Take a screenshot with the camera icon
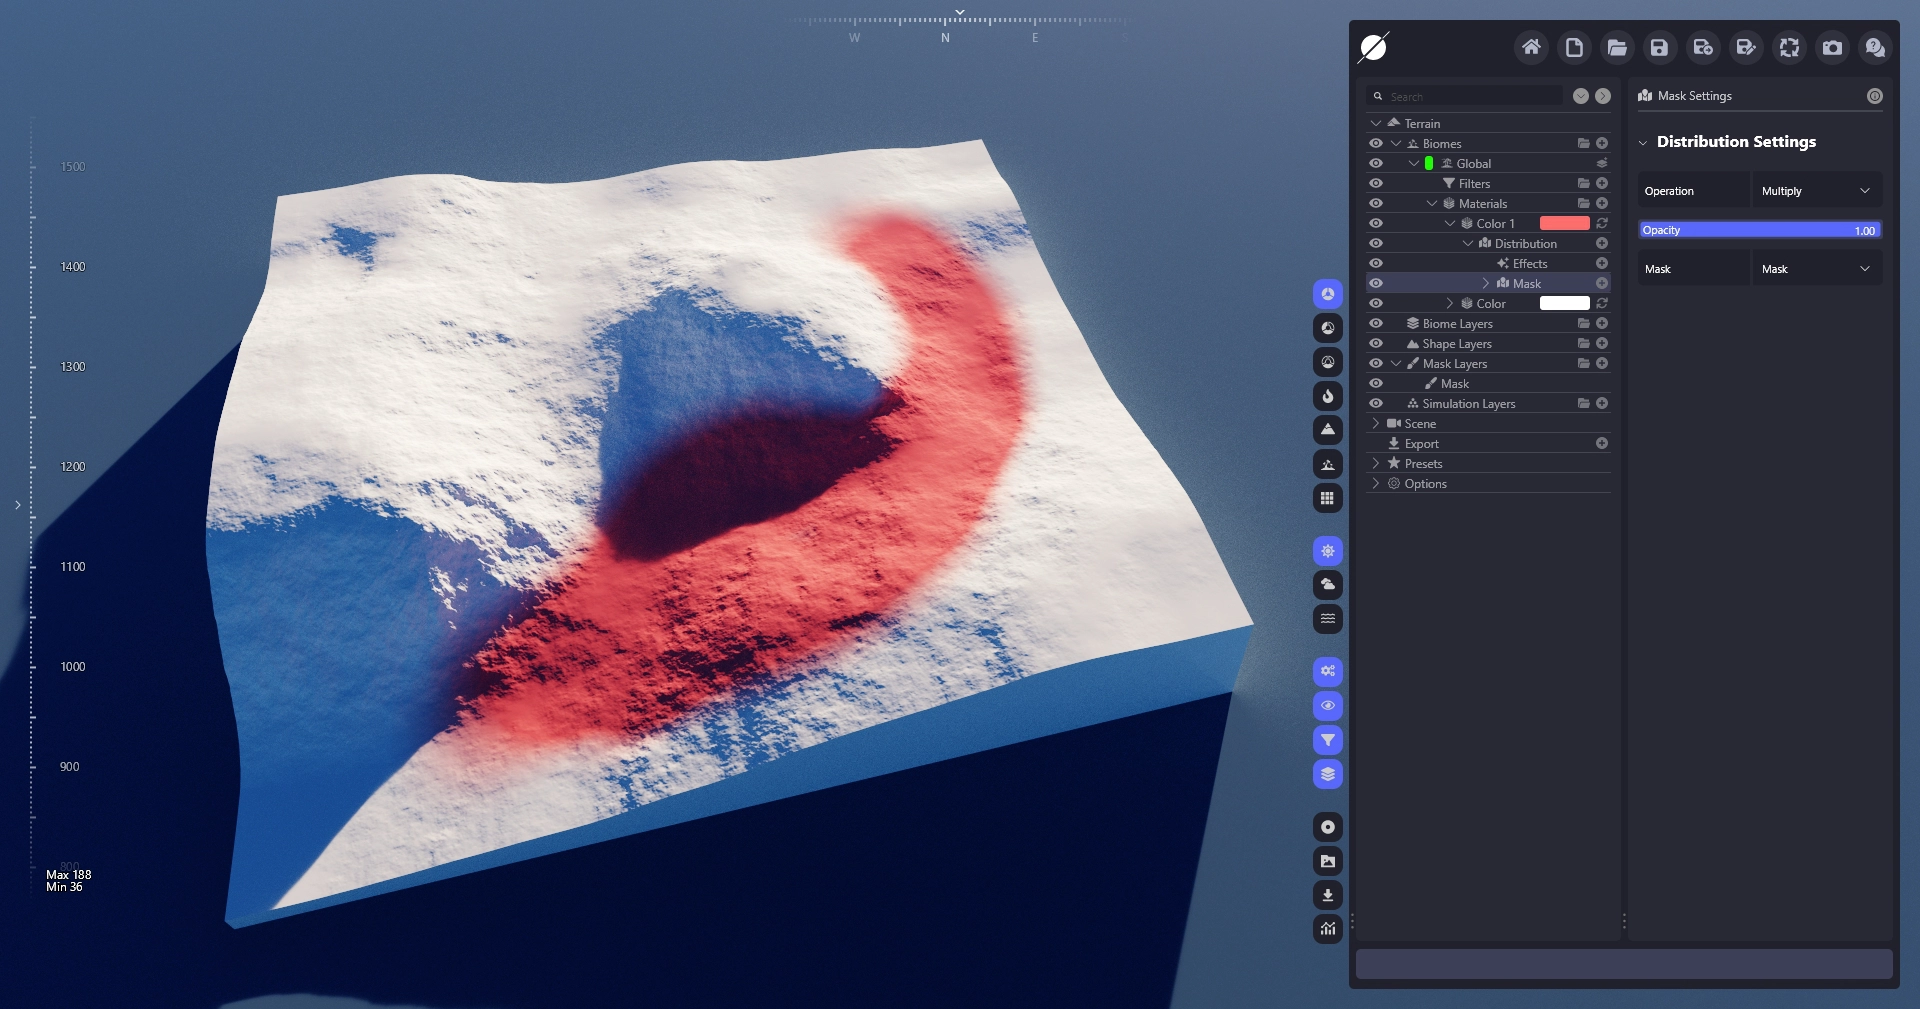This screenshot has height=1009, width=1920. coord(1832,47)
